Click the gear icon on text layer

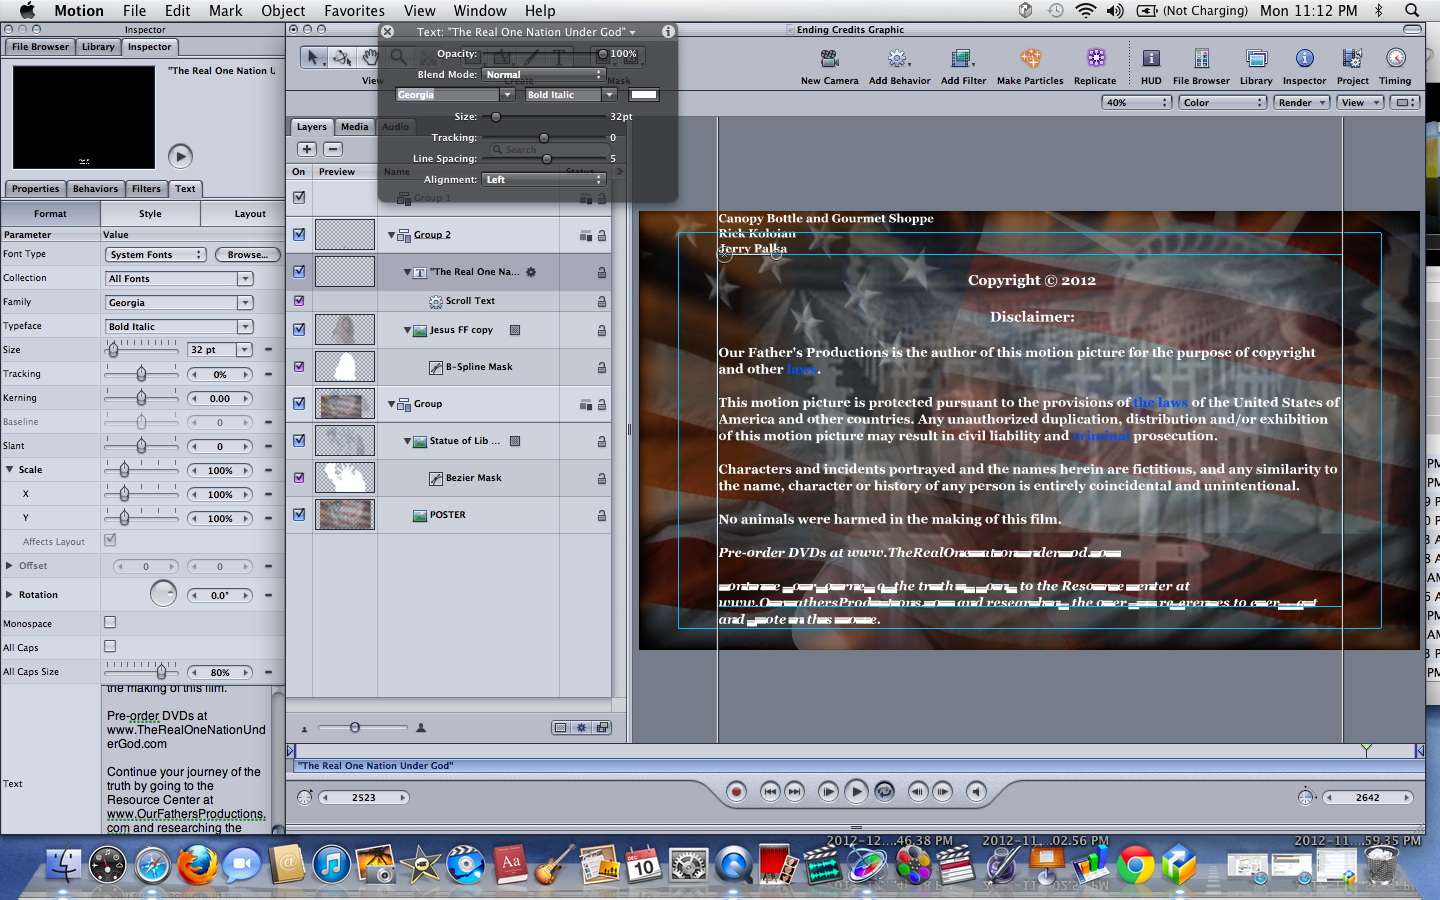click(x=531, y=272)
